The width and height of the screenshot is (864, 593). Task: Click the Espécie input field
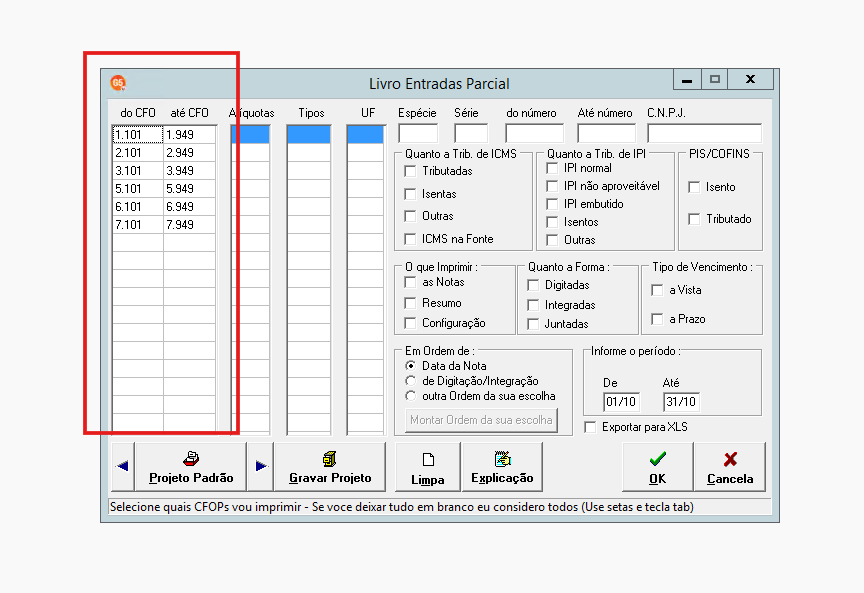[x=418, y=133]
